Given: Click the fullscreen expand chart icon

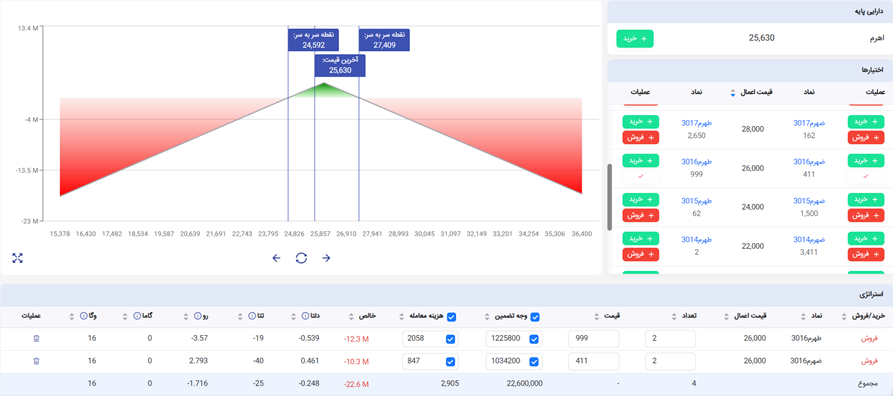Looking at the screenshot, I should point(17,258).
